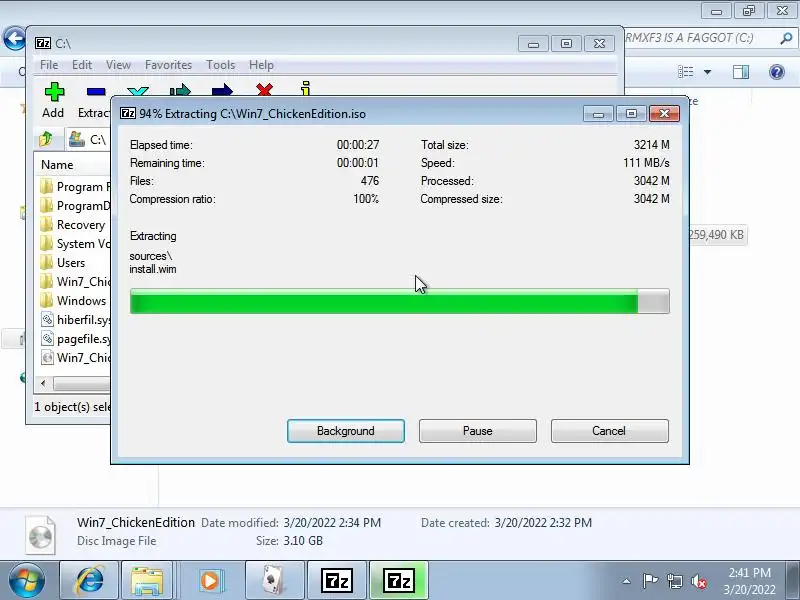This screenshot has height=600, width=800.
Task: Open Internet Explorer from taskbar
Action: [90, 581]
